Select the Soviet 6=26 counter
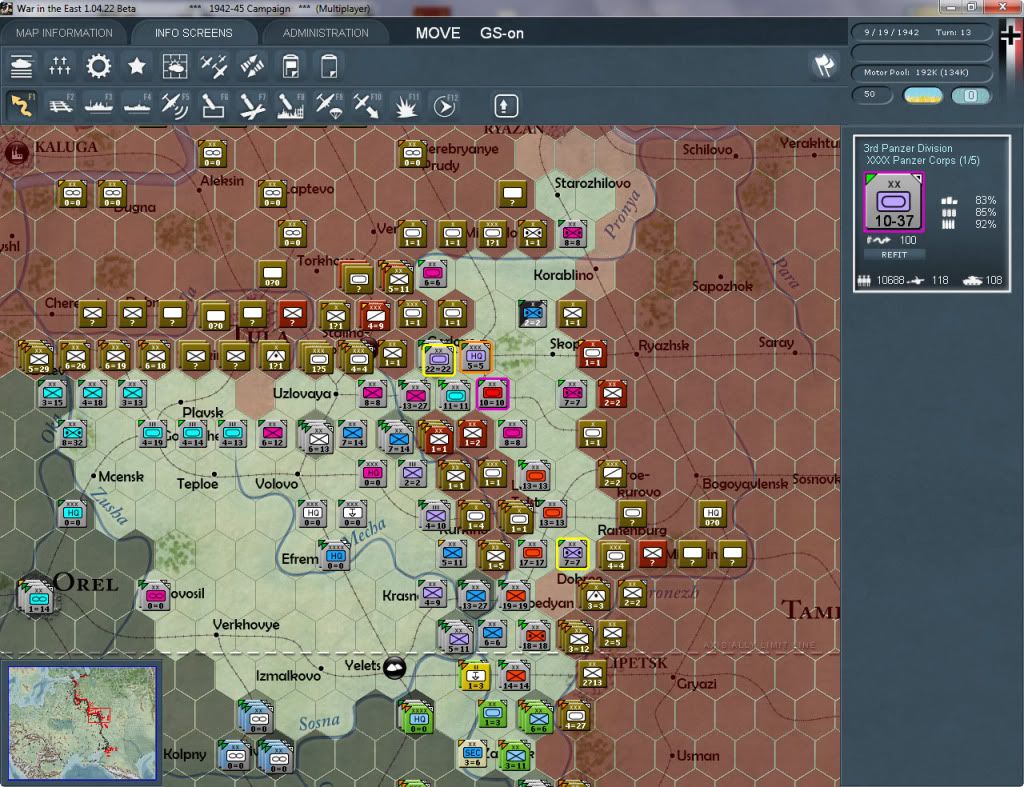This screenshot has width=1024, height=787. [x=75, y=357]
